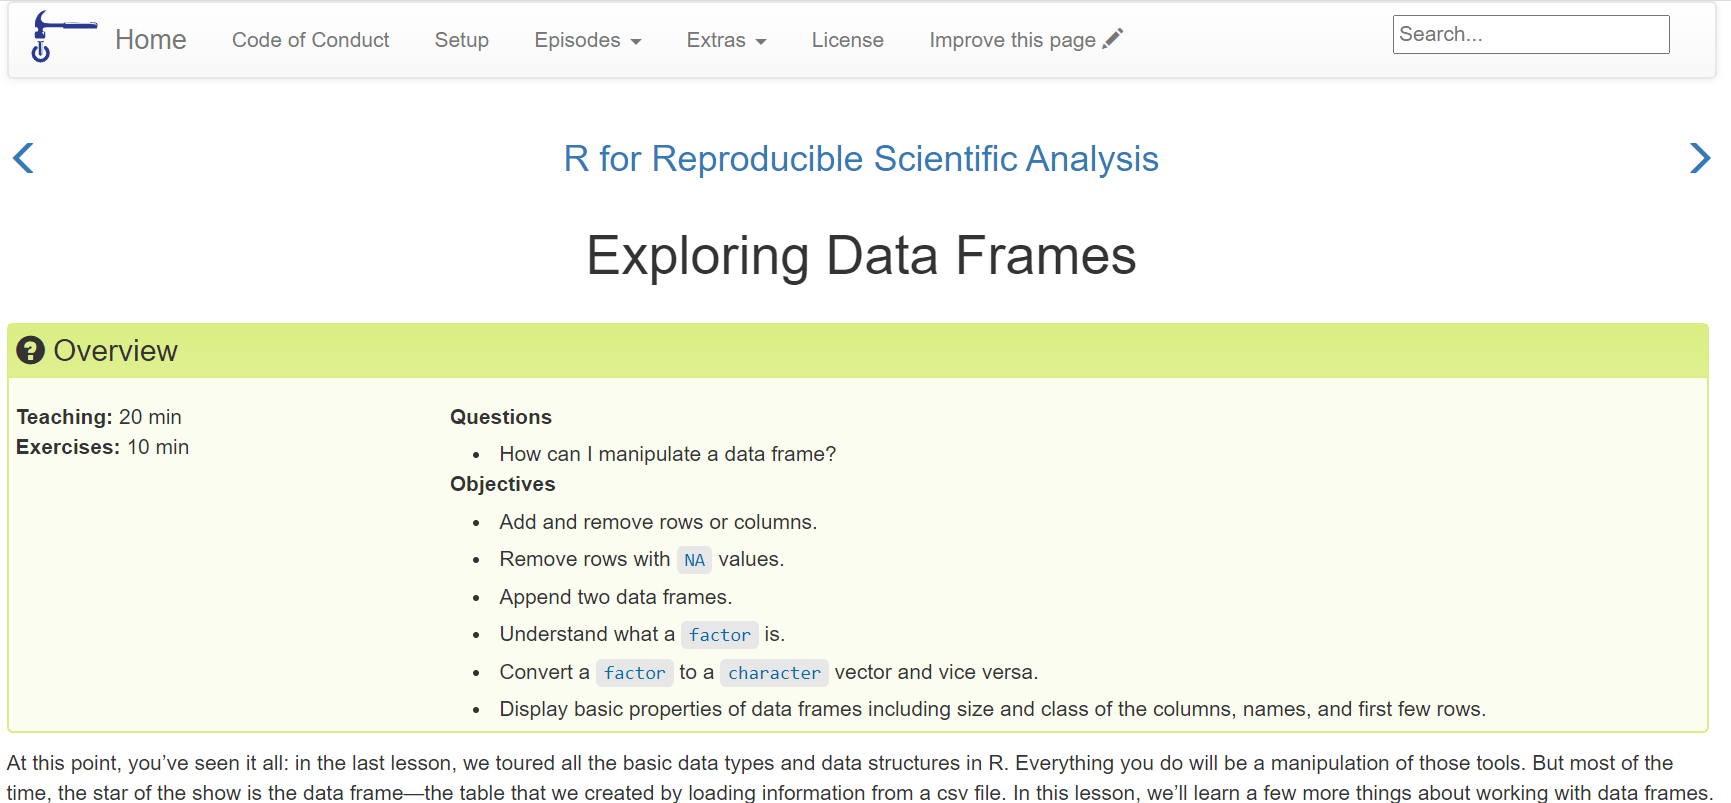Screen dimensions: 1731x803
Task: Go to previous episode with left arrow
Action: (x=23, y=158)
